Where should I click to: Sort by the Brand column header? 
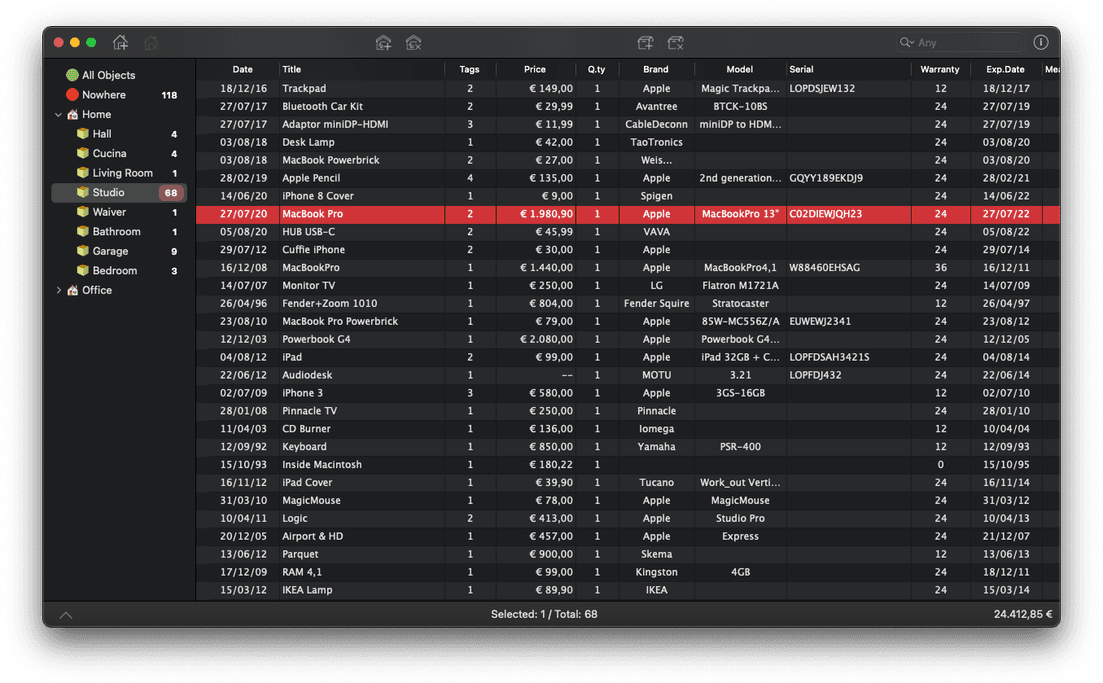point(656,69)
